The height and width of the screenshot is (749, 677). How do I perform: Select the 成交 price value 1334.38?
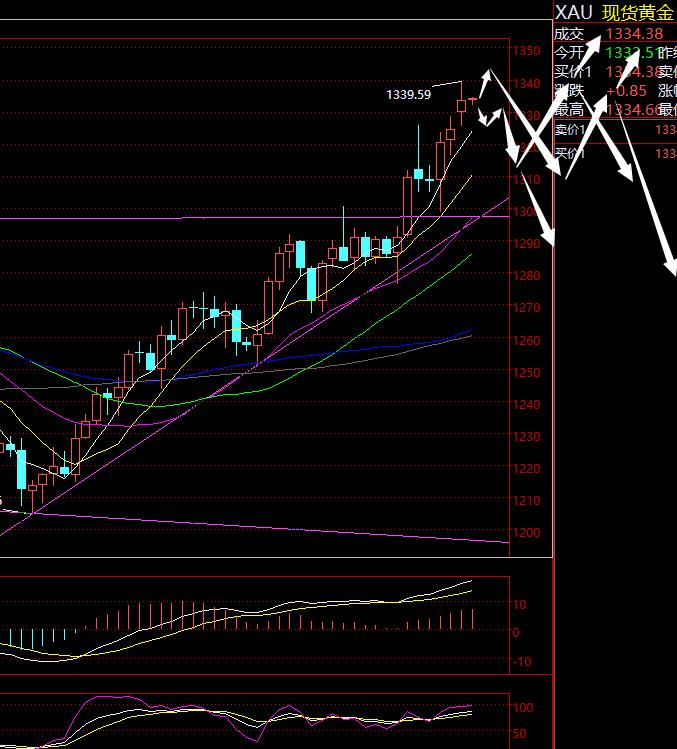pyautogui.click(x=634, y=34)
